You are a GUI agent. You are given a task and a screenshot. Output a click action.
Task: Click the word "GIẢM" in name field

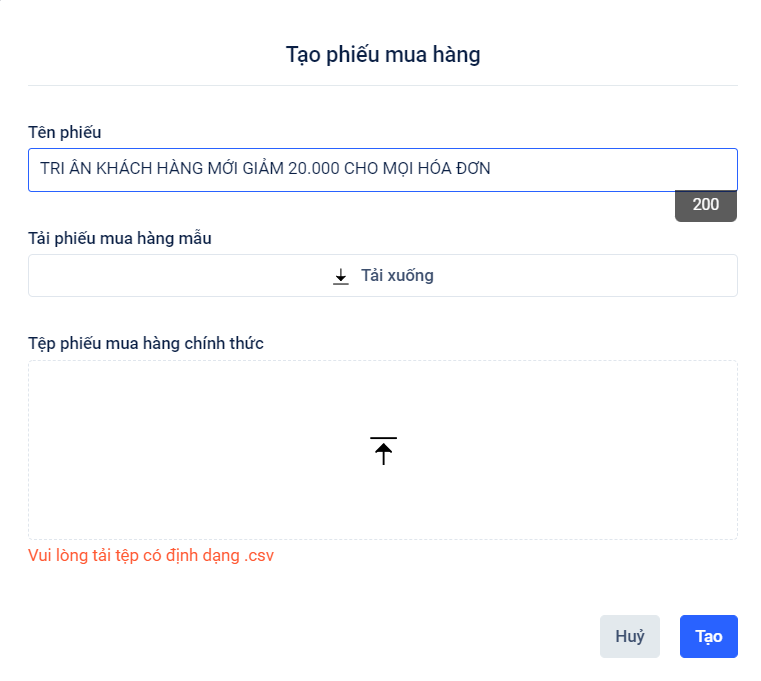point(263,169)
